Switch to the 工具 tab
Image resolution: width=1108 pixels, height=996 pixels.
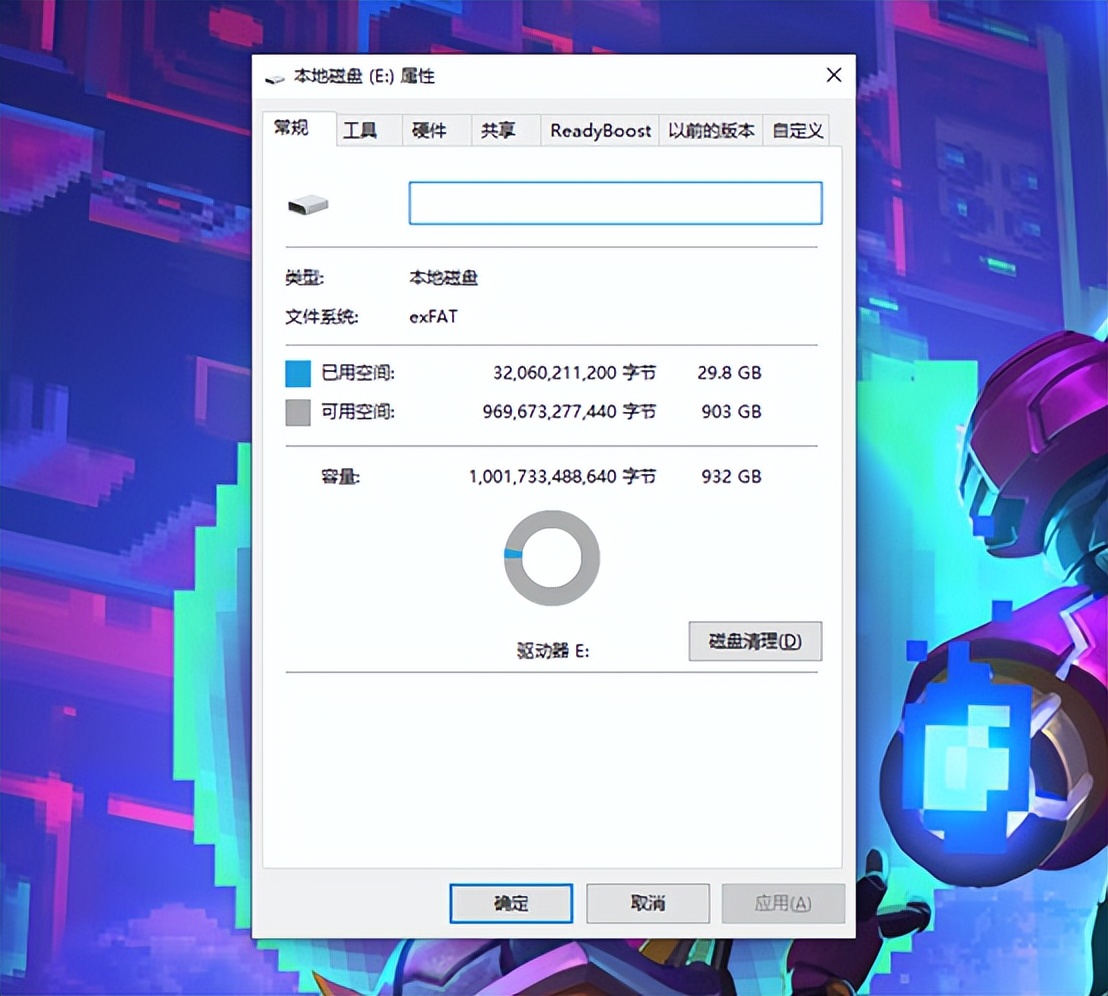369,131
